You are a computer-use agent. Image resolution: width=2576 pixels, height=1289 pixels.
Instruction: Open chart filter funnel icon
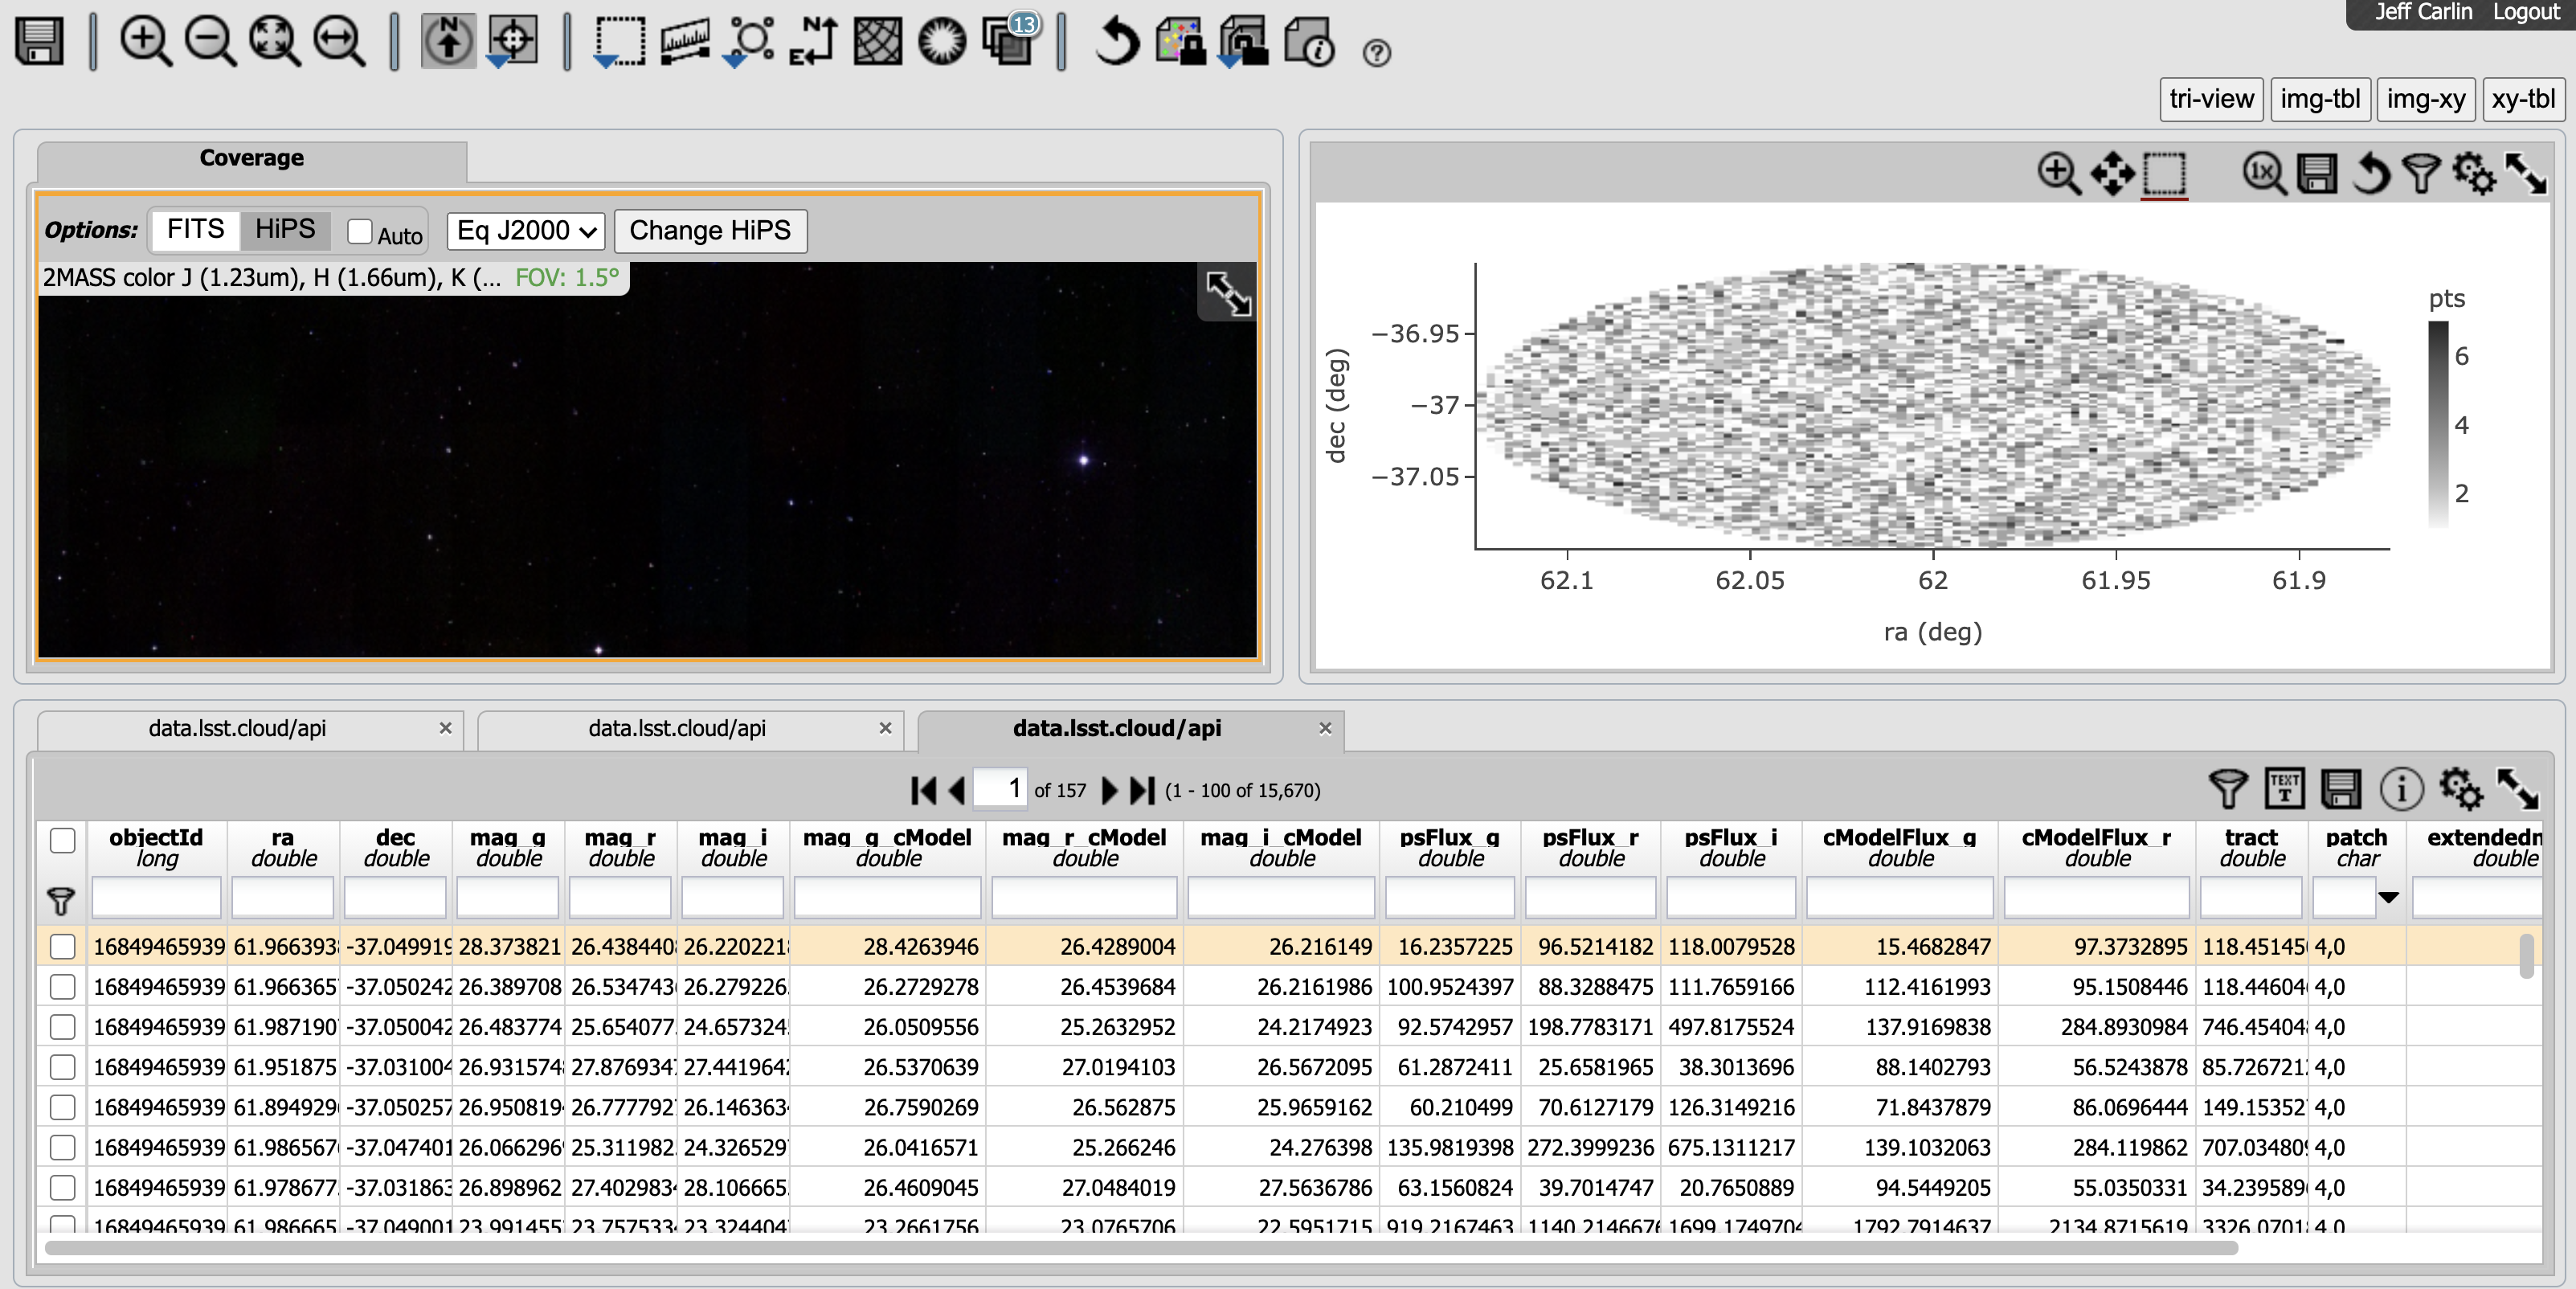pyautogui.click(x=2421, y=173)
